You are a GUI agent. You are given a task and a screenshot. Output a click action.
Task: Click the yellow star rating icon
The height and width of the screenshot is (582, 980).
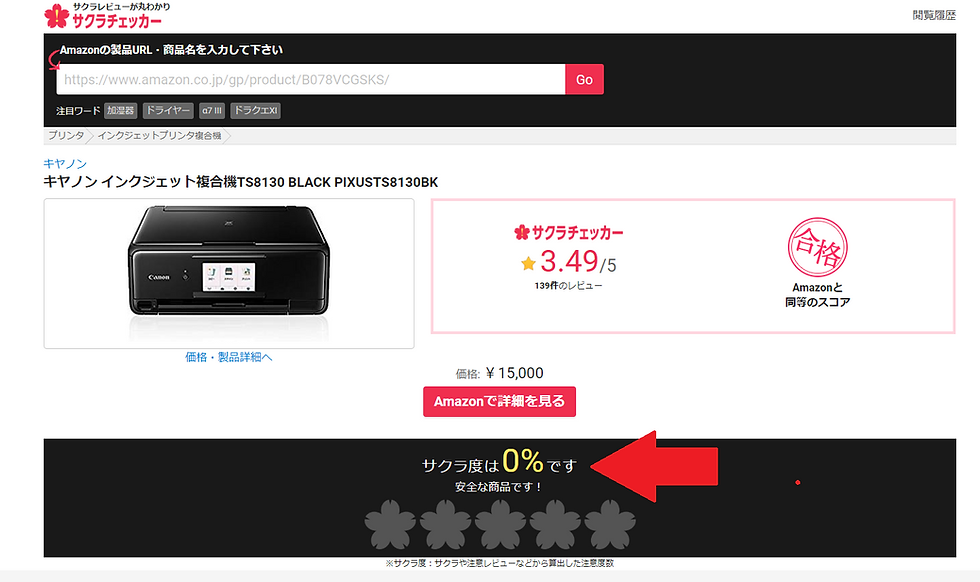[528, 263]
